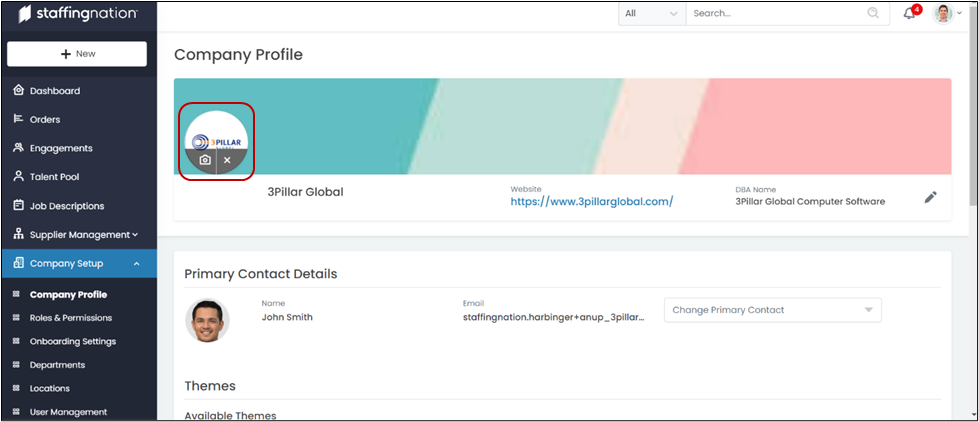Open the user avatar menu
Image resolution: width=979 pixels, height=422 pixels.
pos(943,13)
